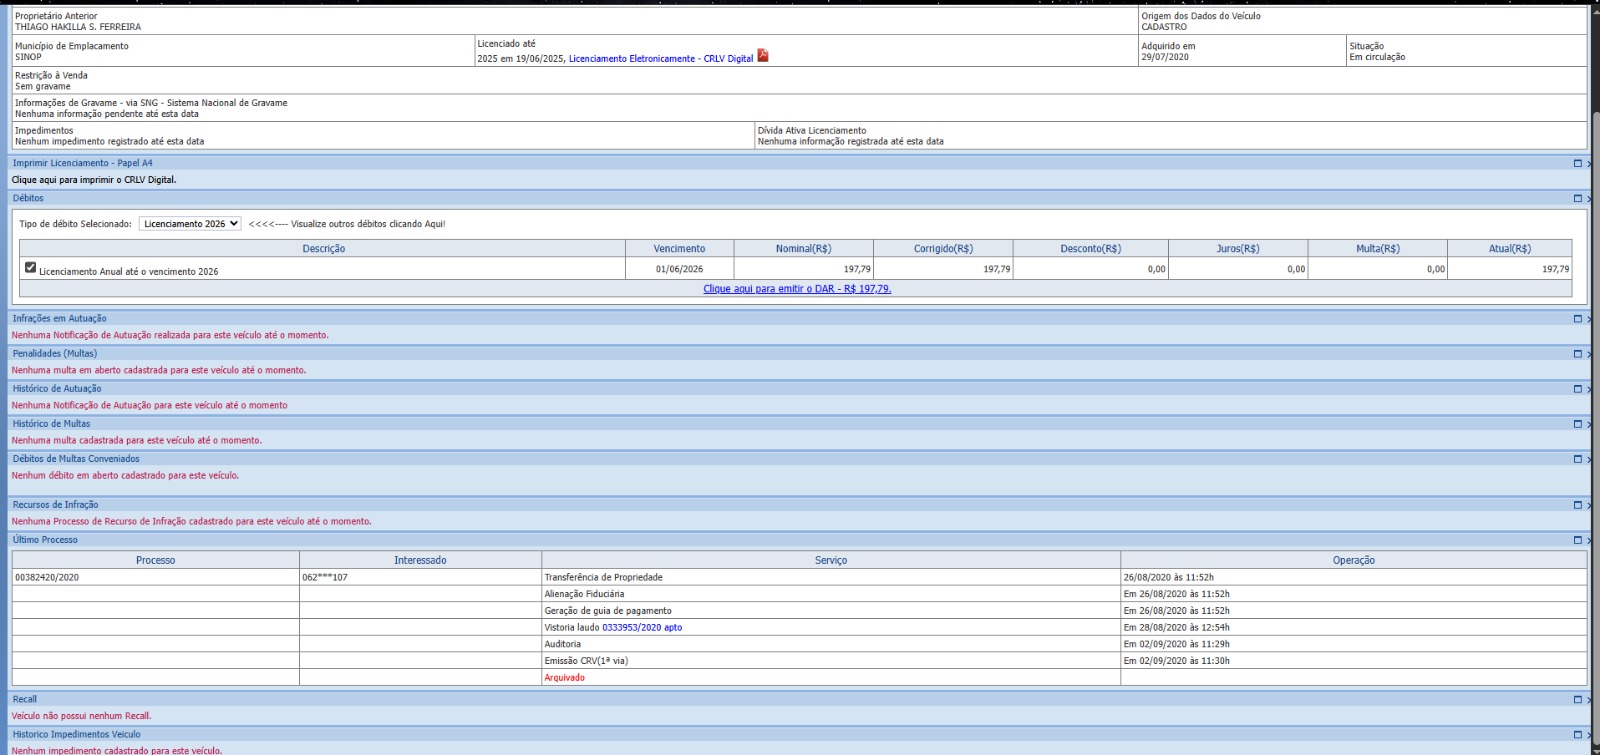Maximize the Recursos de Infração panel
Viewport: 1600px width, 755px height.
(1578, 505)
